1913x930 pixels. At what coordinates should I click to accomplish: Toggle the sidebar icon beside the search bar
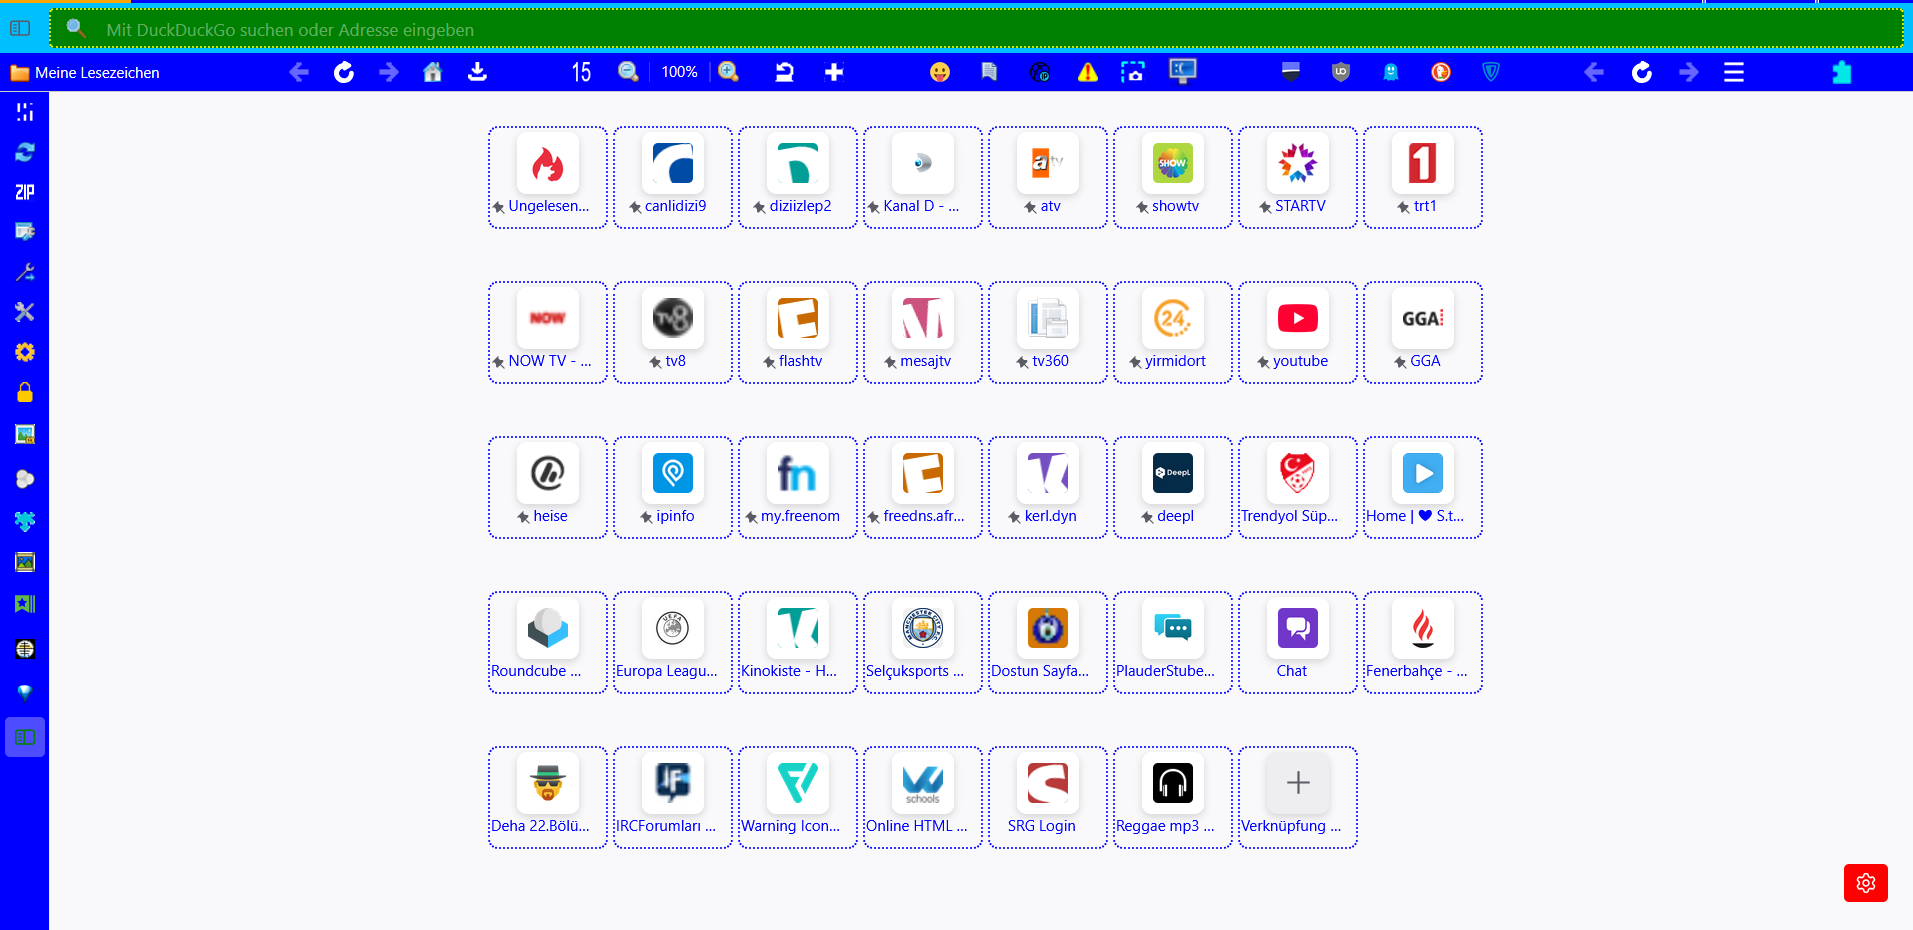point(20,28)
